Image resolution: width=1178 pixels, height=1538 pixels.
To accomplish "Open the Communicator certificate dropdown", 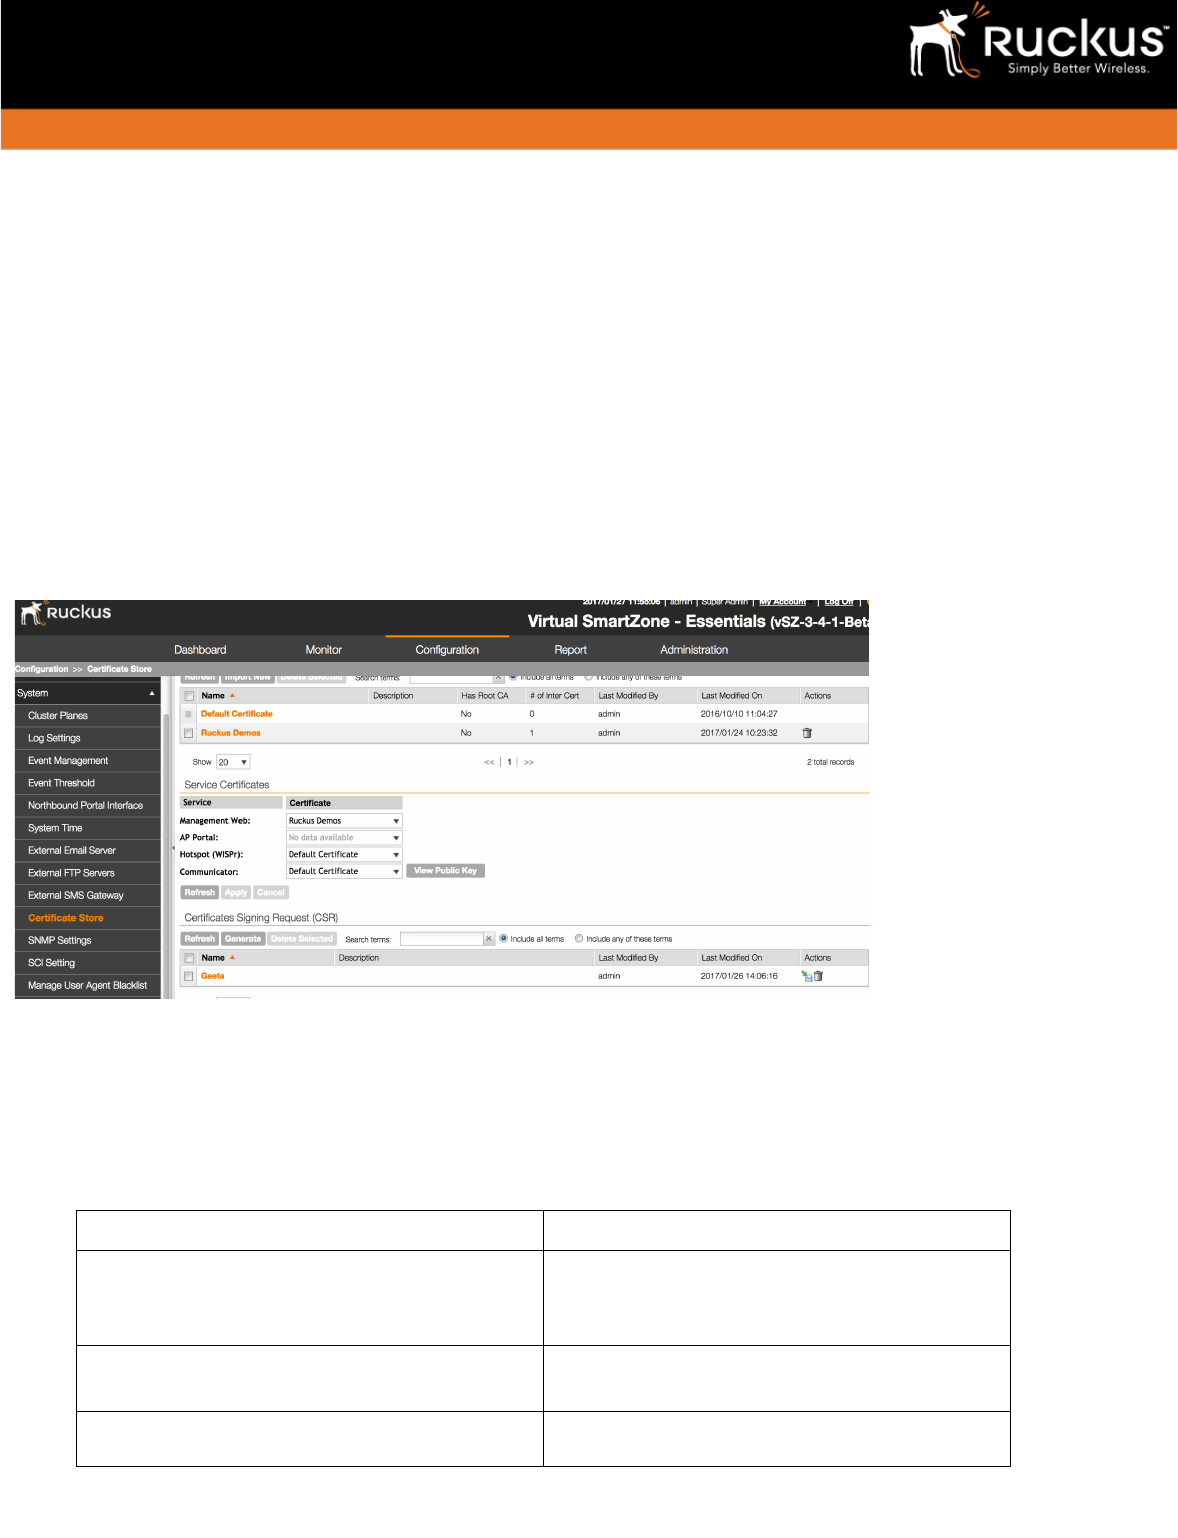I will 344,872.
